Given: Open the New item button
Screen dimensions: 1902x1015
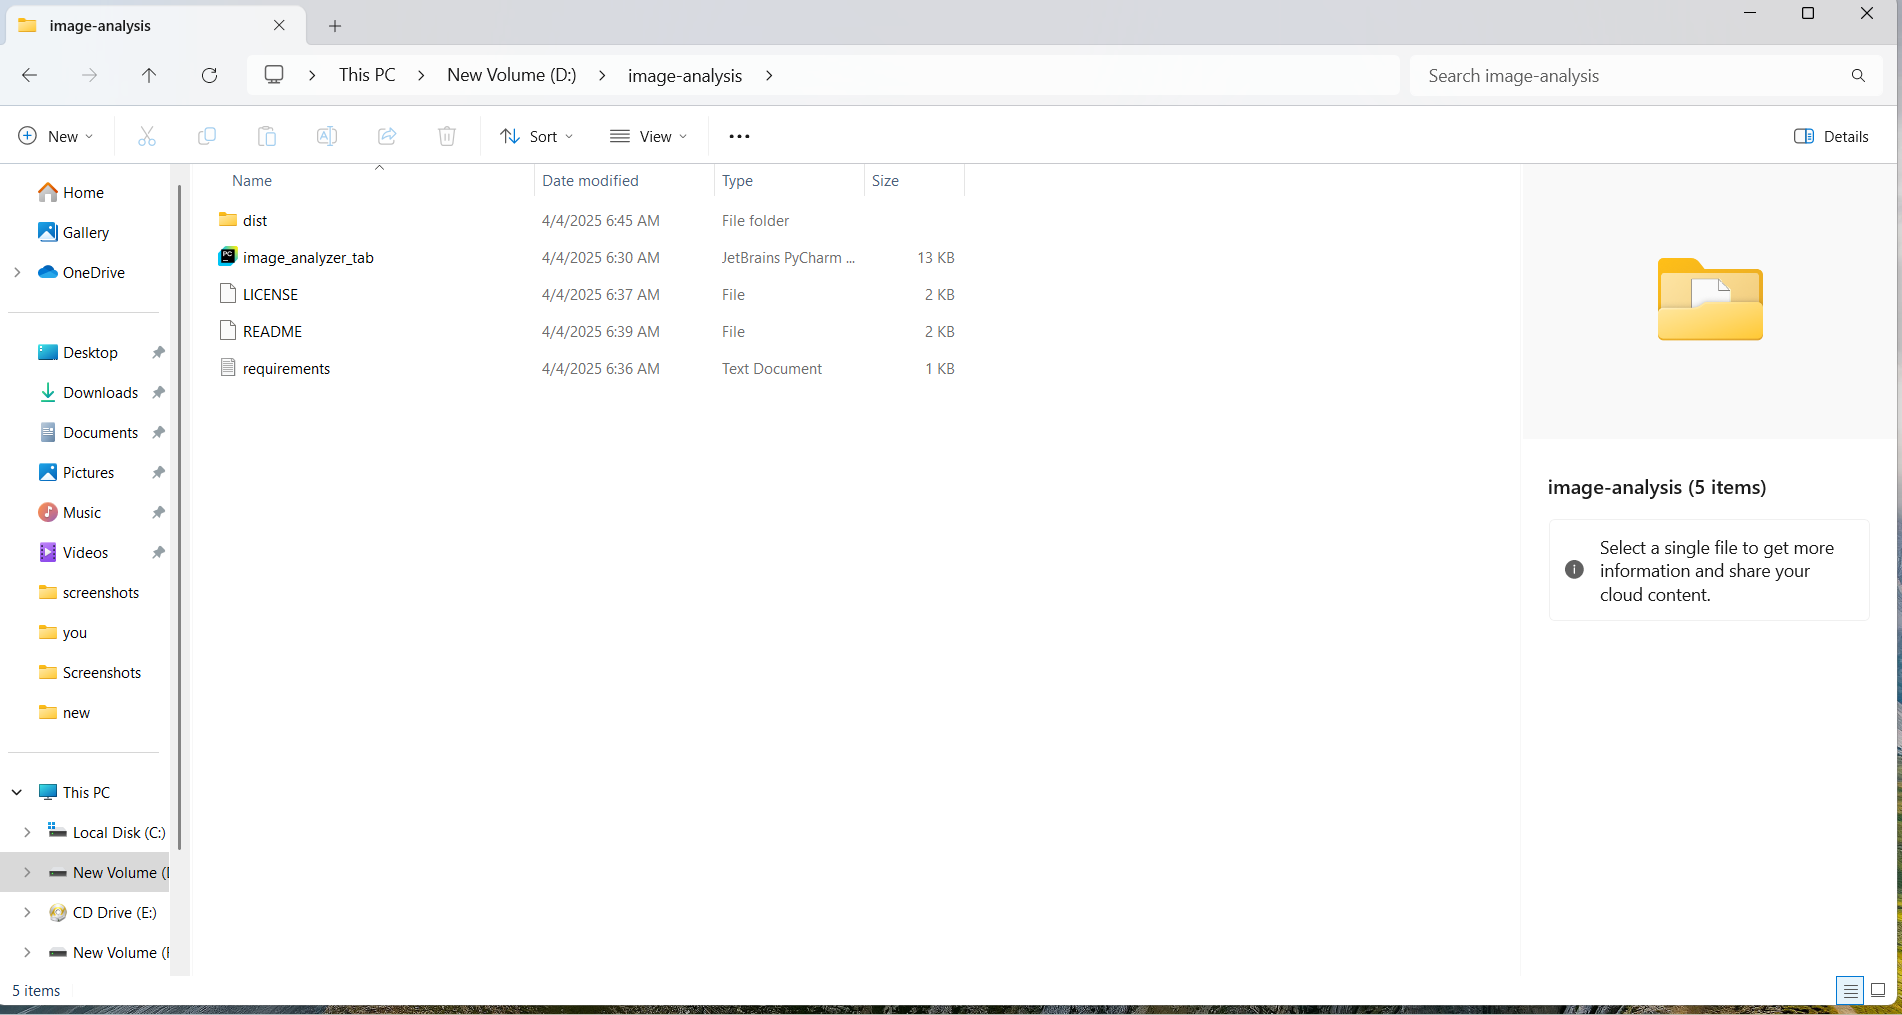Looking at the screenshot, I should pos(56,136).
